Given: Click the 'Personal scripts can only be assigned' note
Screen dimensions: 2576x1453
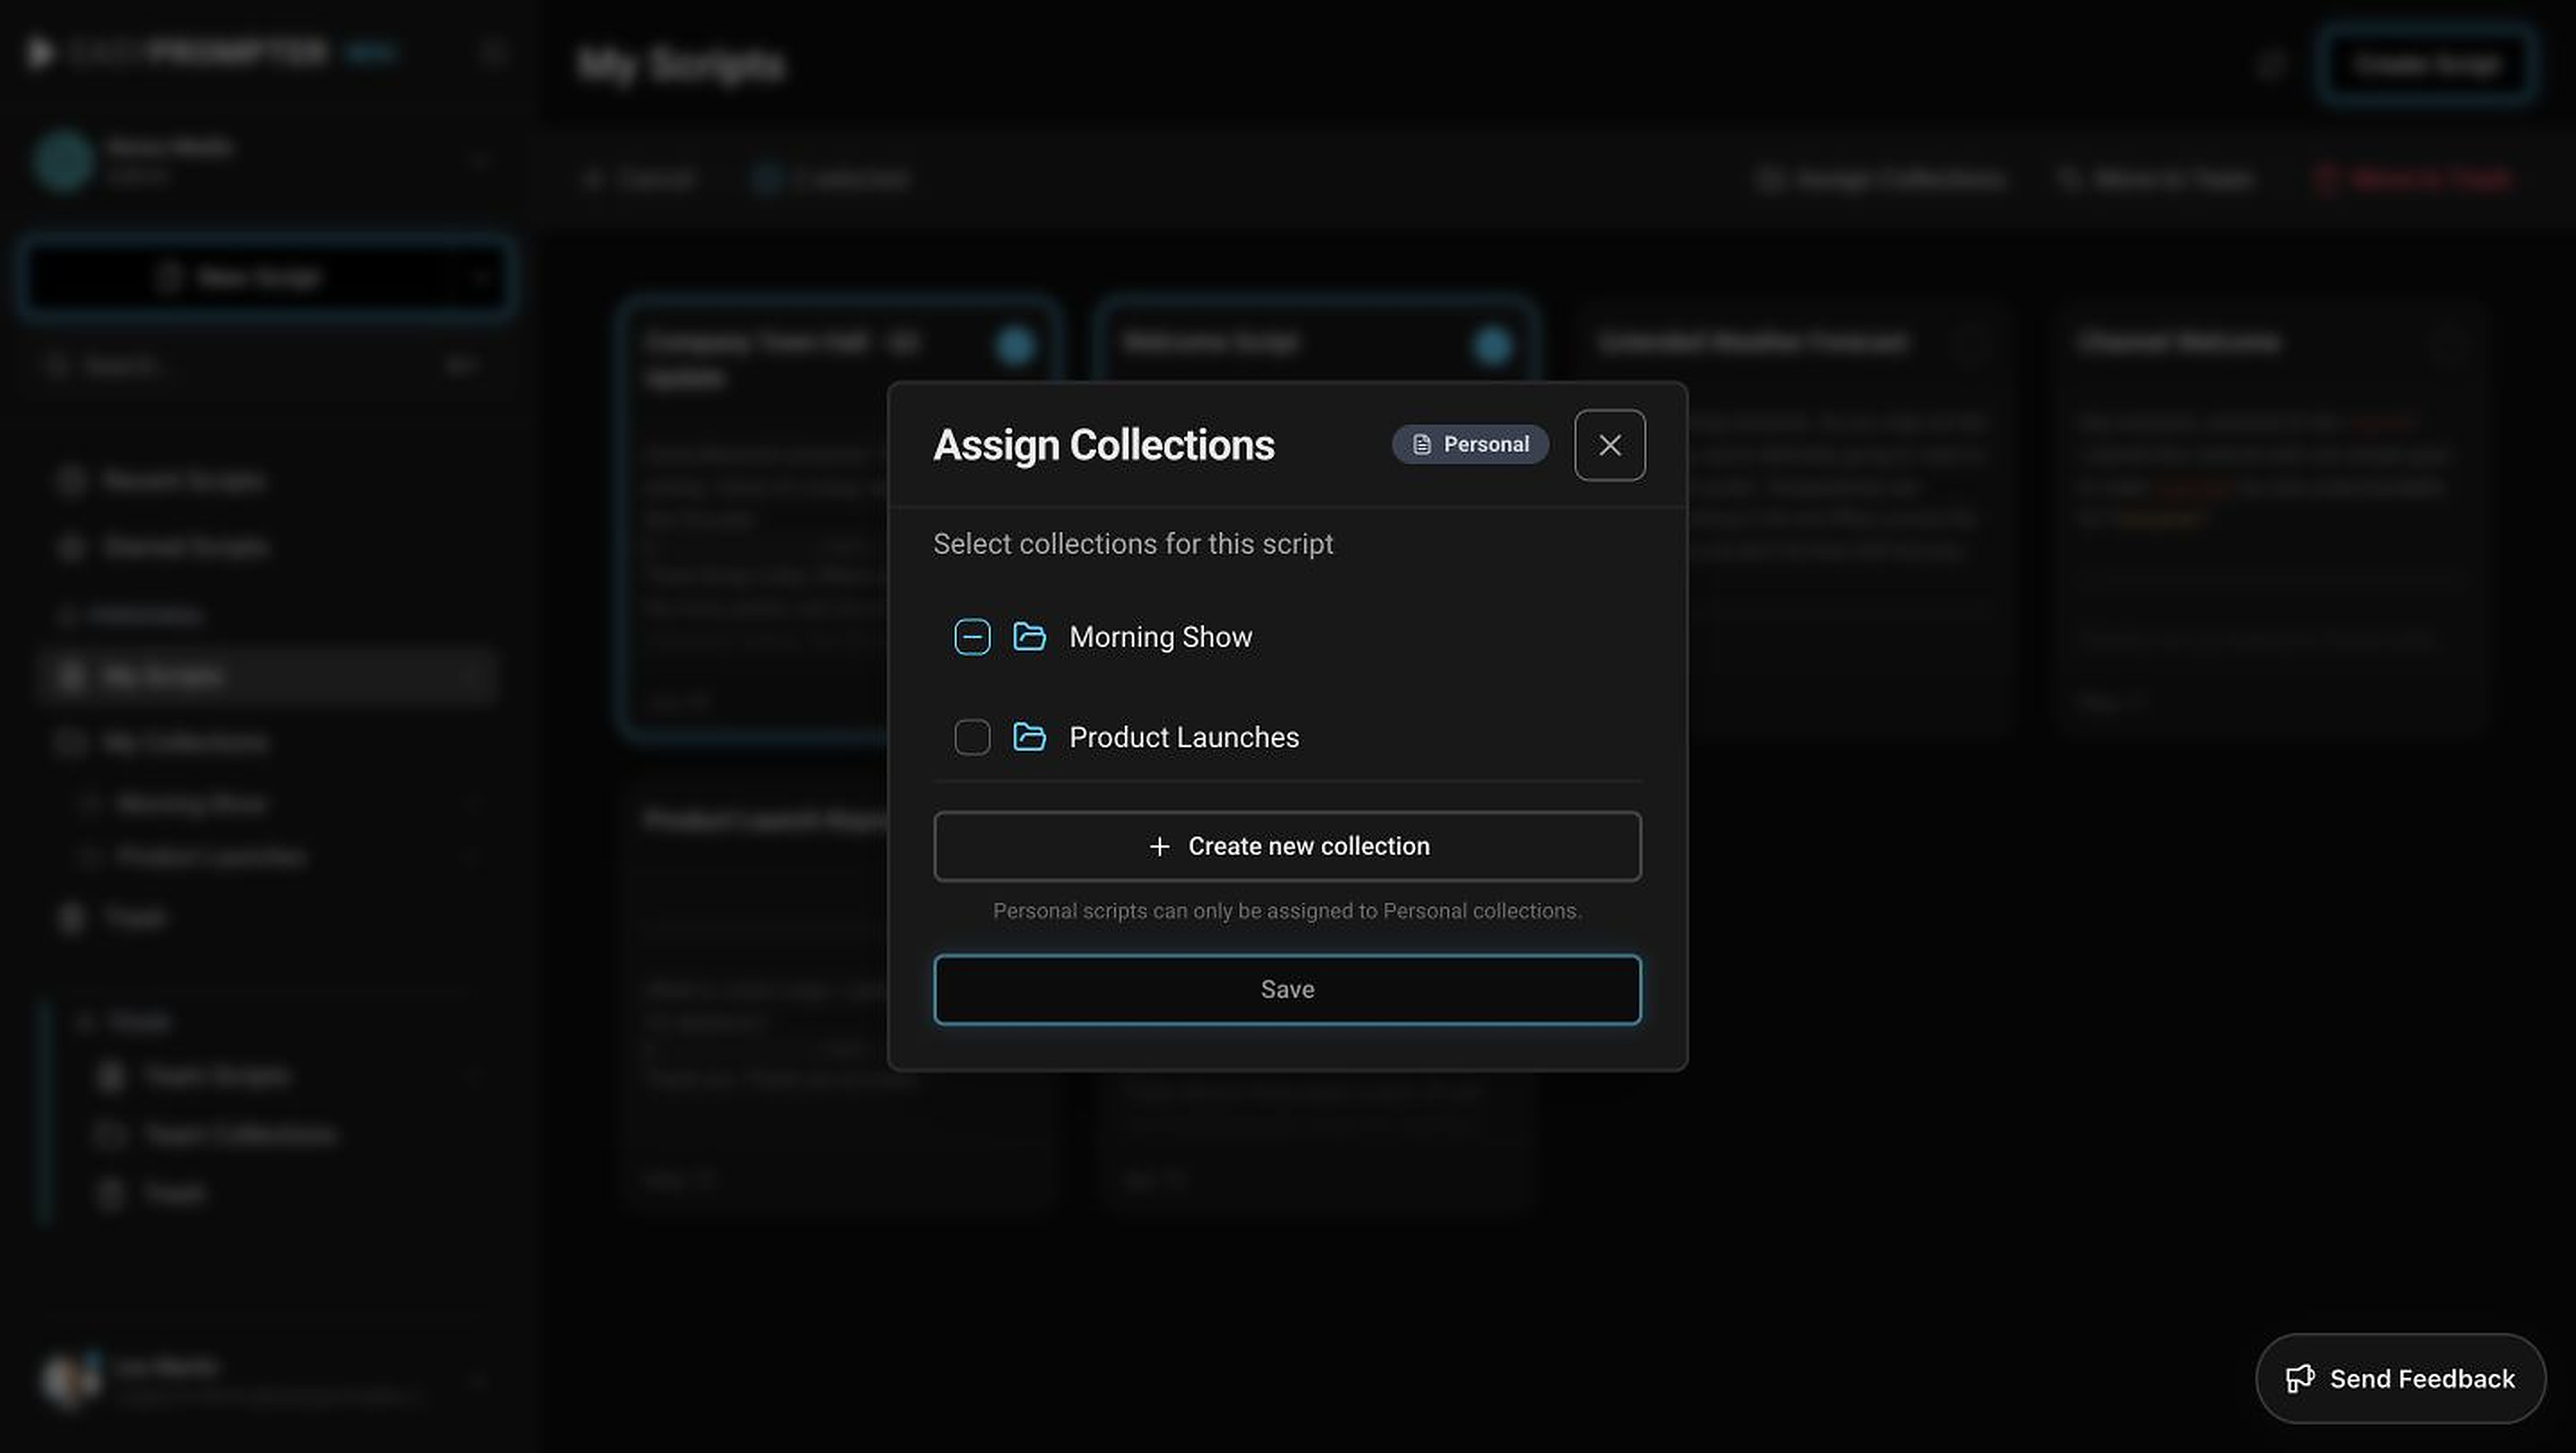Looking at the screenshot, I should coord(1287,911).
